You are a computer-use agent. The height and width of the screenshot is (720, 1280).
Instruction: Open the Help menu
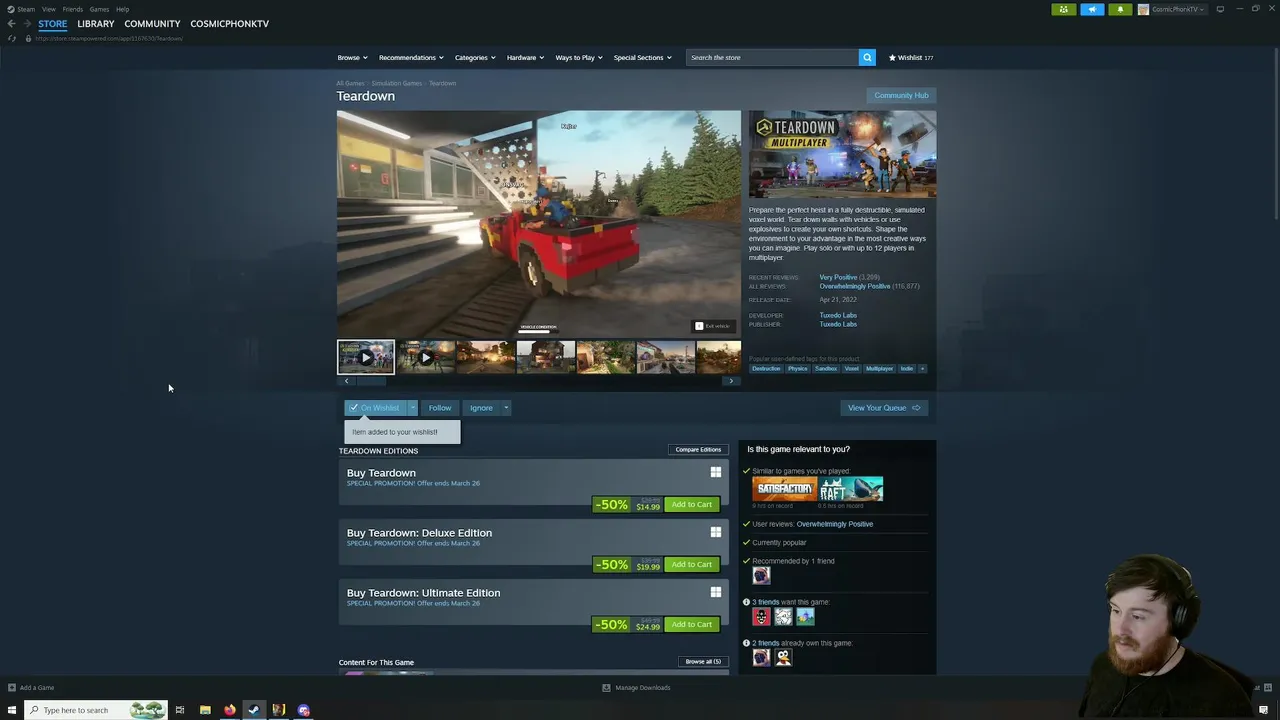point(122,9)
